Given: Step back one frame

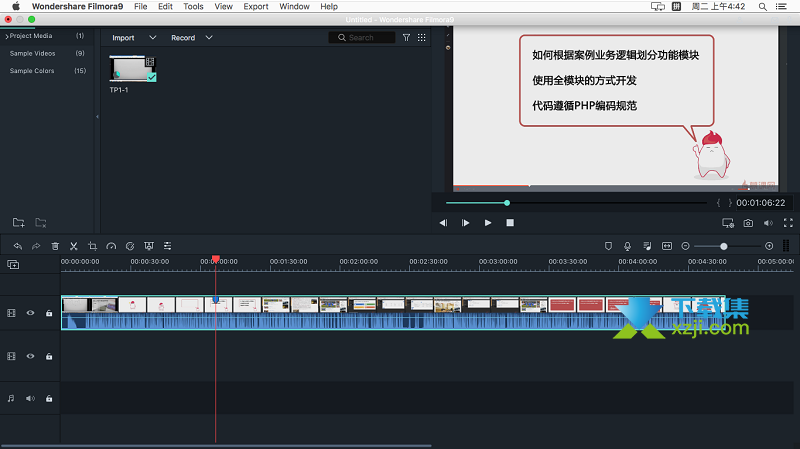Looking at the screenshot, I should pos(443,223).
